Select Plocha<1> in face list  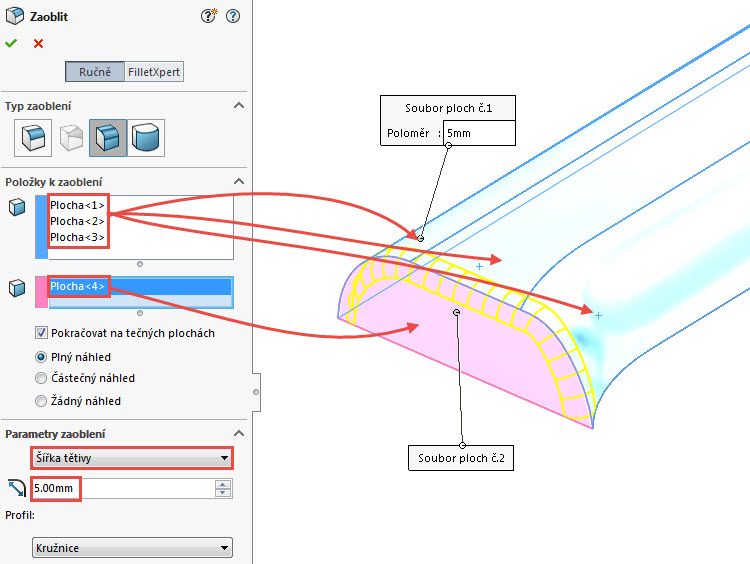[77, 205]
